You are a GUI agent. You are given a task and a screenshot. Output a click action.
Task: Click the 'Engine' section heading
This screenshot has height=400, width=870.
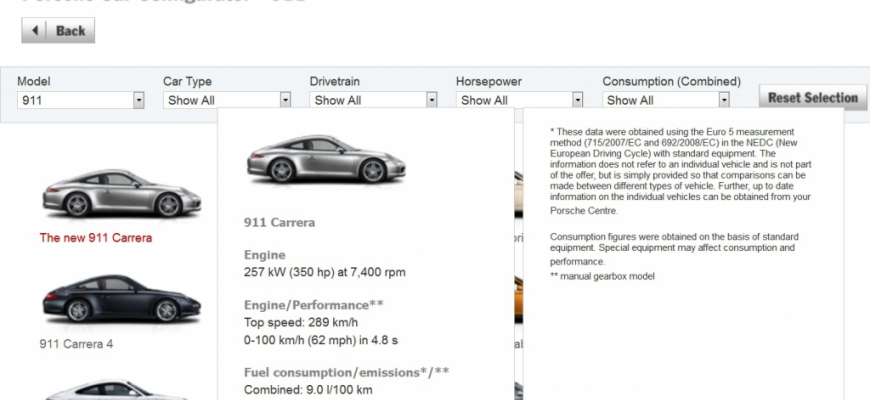click(x=265, y=255)
